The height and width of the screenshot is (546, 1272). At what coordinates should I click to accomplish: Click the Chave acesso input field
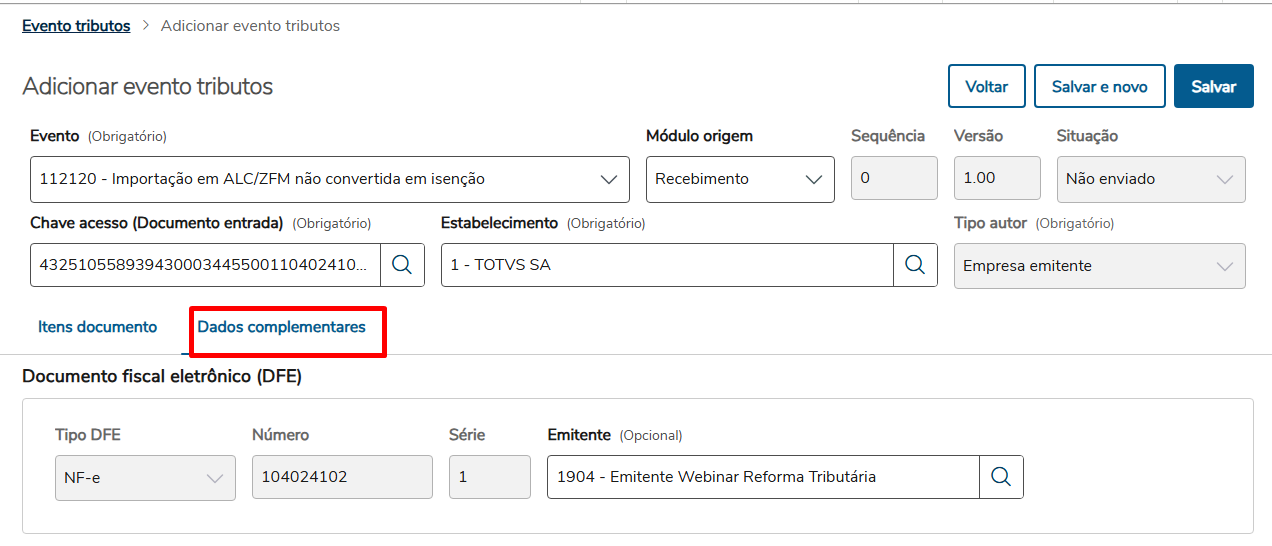tap(205, 265)
